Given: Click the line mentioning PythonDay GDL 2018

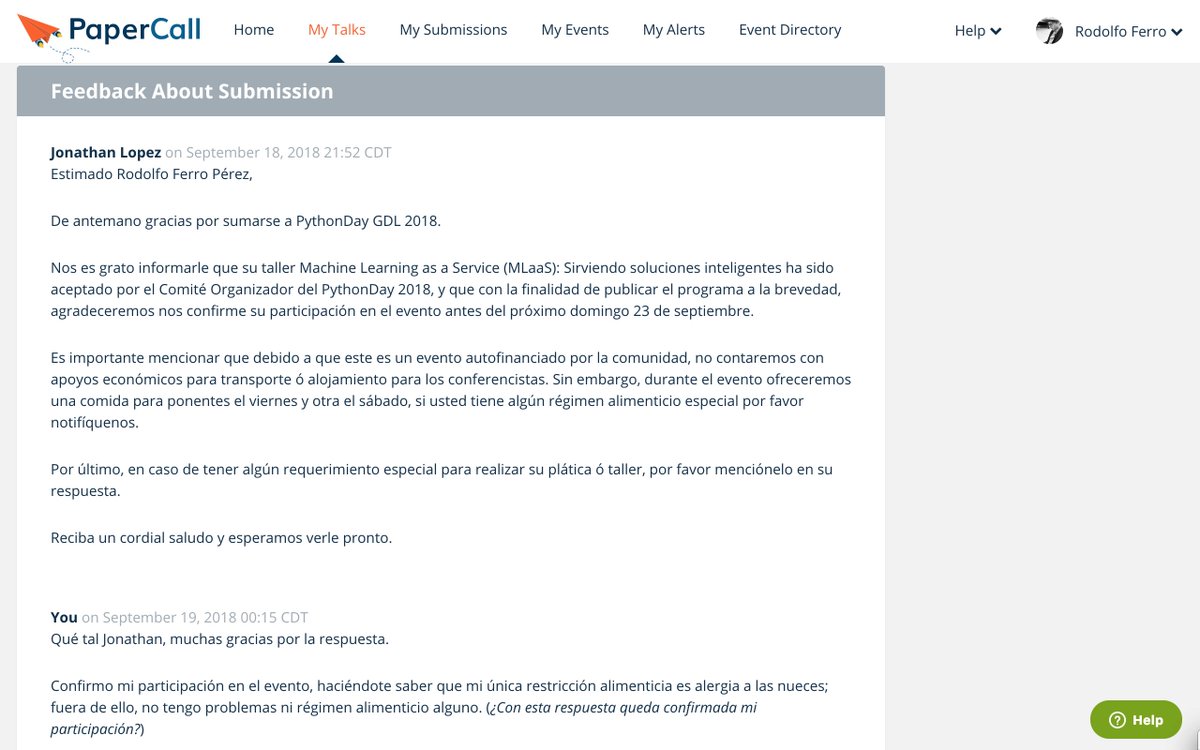Looking at the screenshot, I should tap(245, 221).
